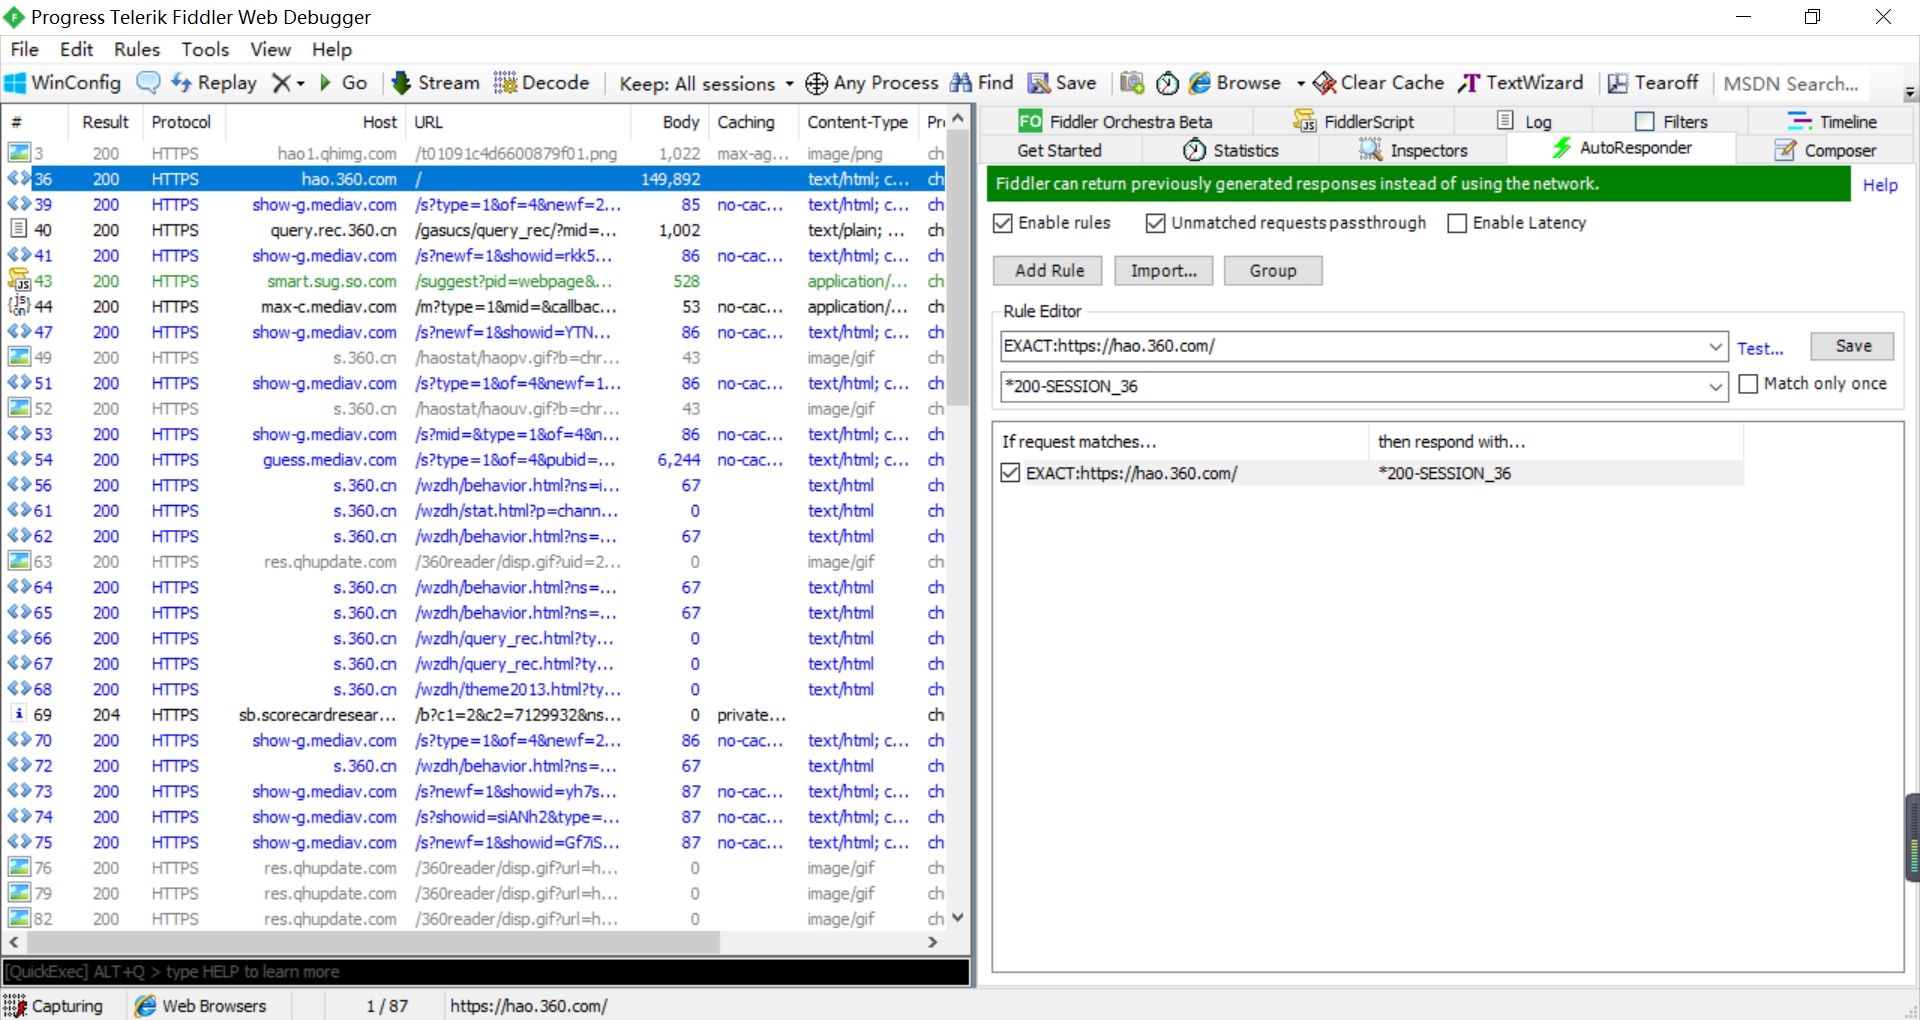Viewport: 1920px width, 1020px height.
Task: Toggle Stream mode in toolbar
Action: coord(435,83)
